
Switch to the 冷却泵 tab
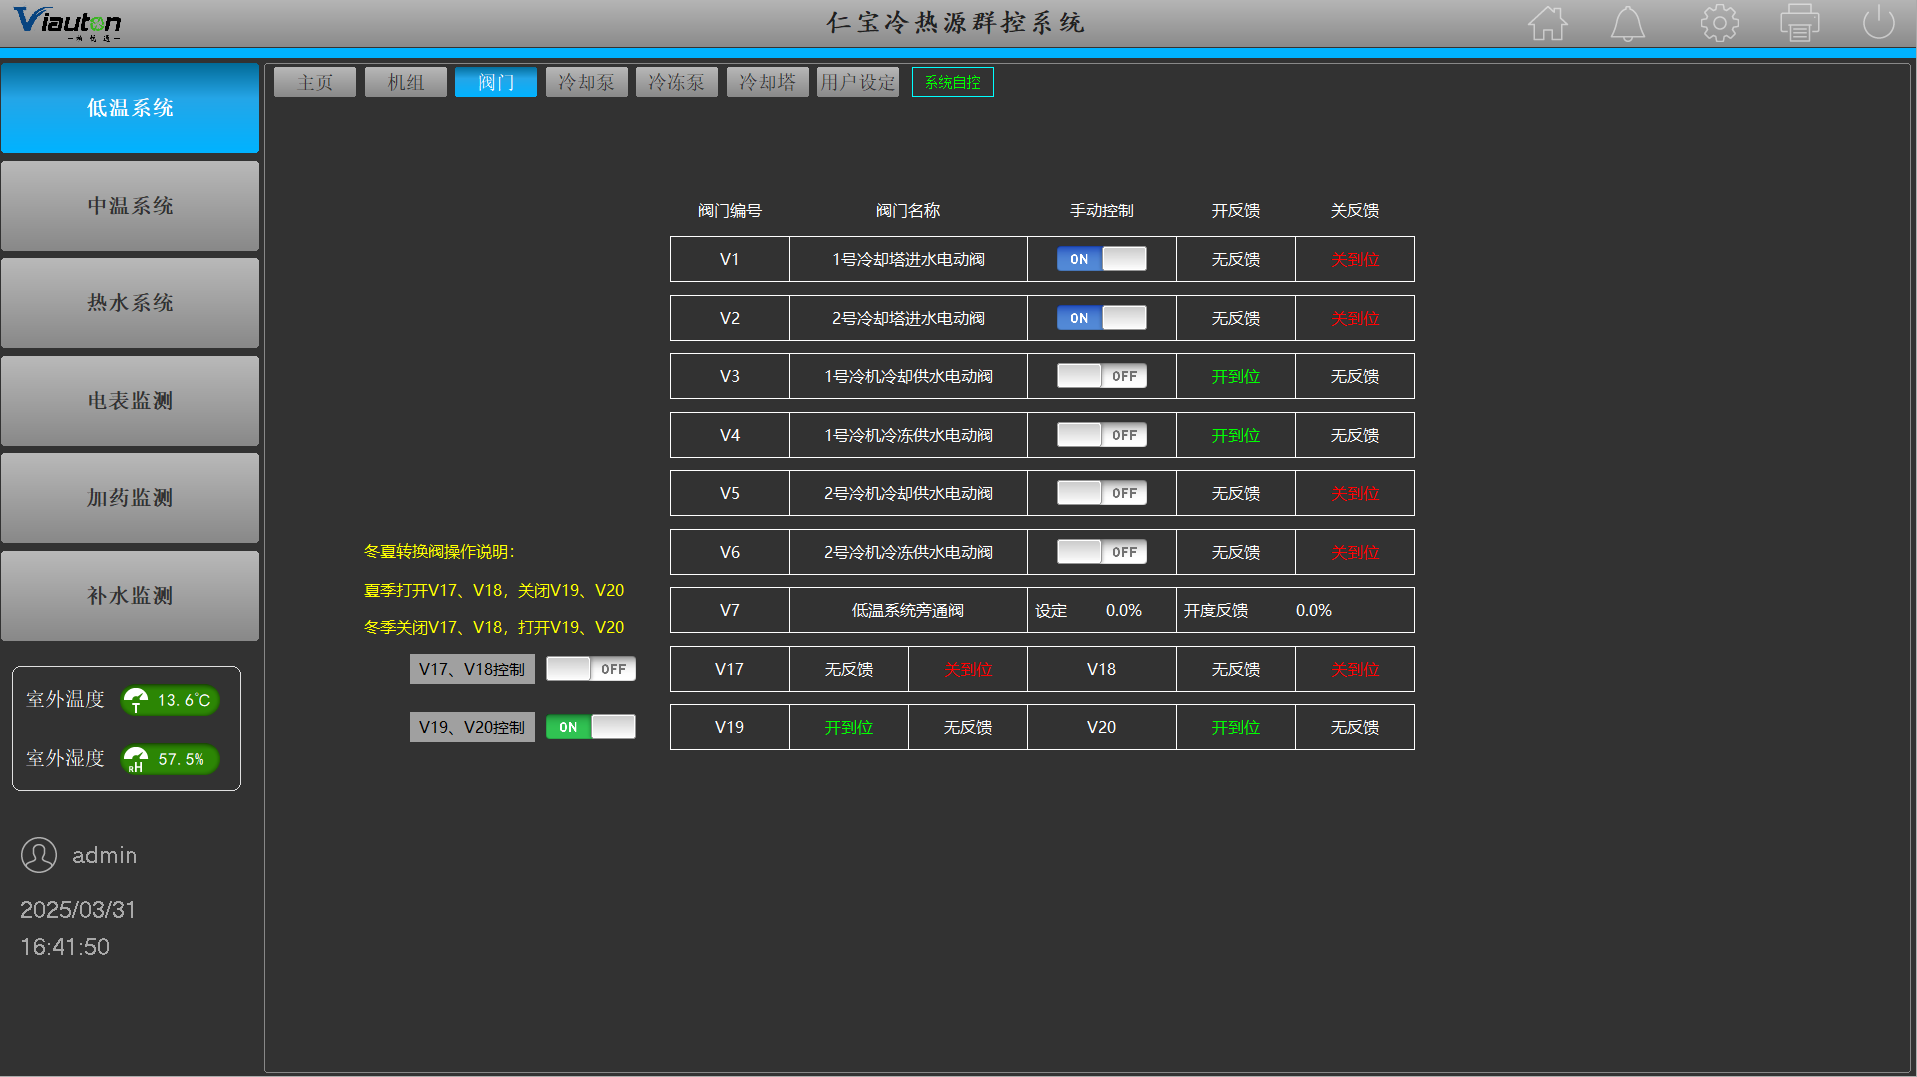pyautogui.click(x=586, y=82)
